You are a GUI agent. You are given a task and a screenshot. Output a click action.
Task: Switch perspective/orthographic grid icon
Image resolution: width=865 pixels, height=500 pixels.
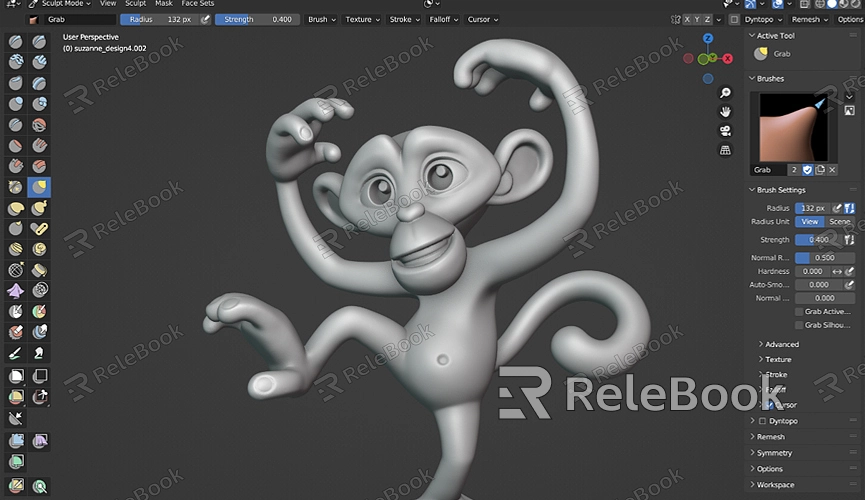click(725, 150)
